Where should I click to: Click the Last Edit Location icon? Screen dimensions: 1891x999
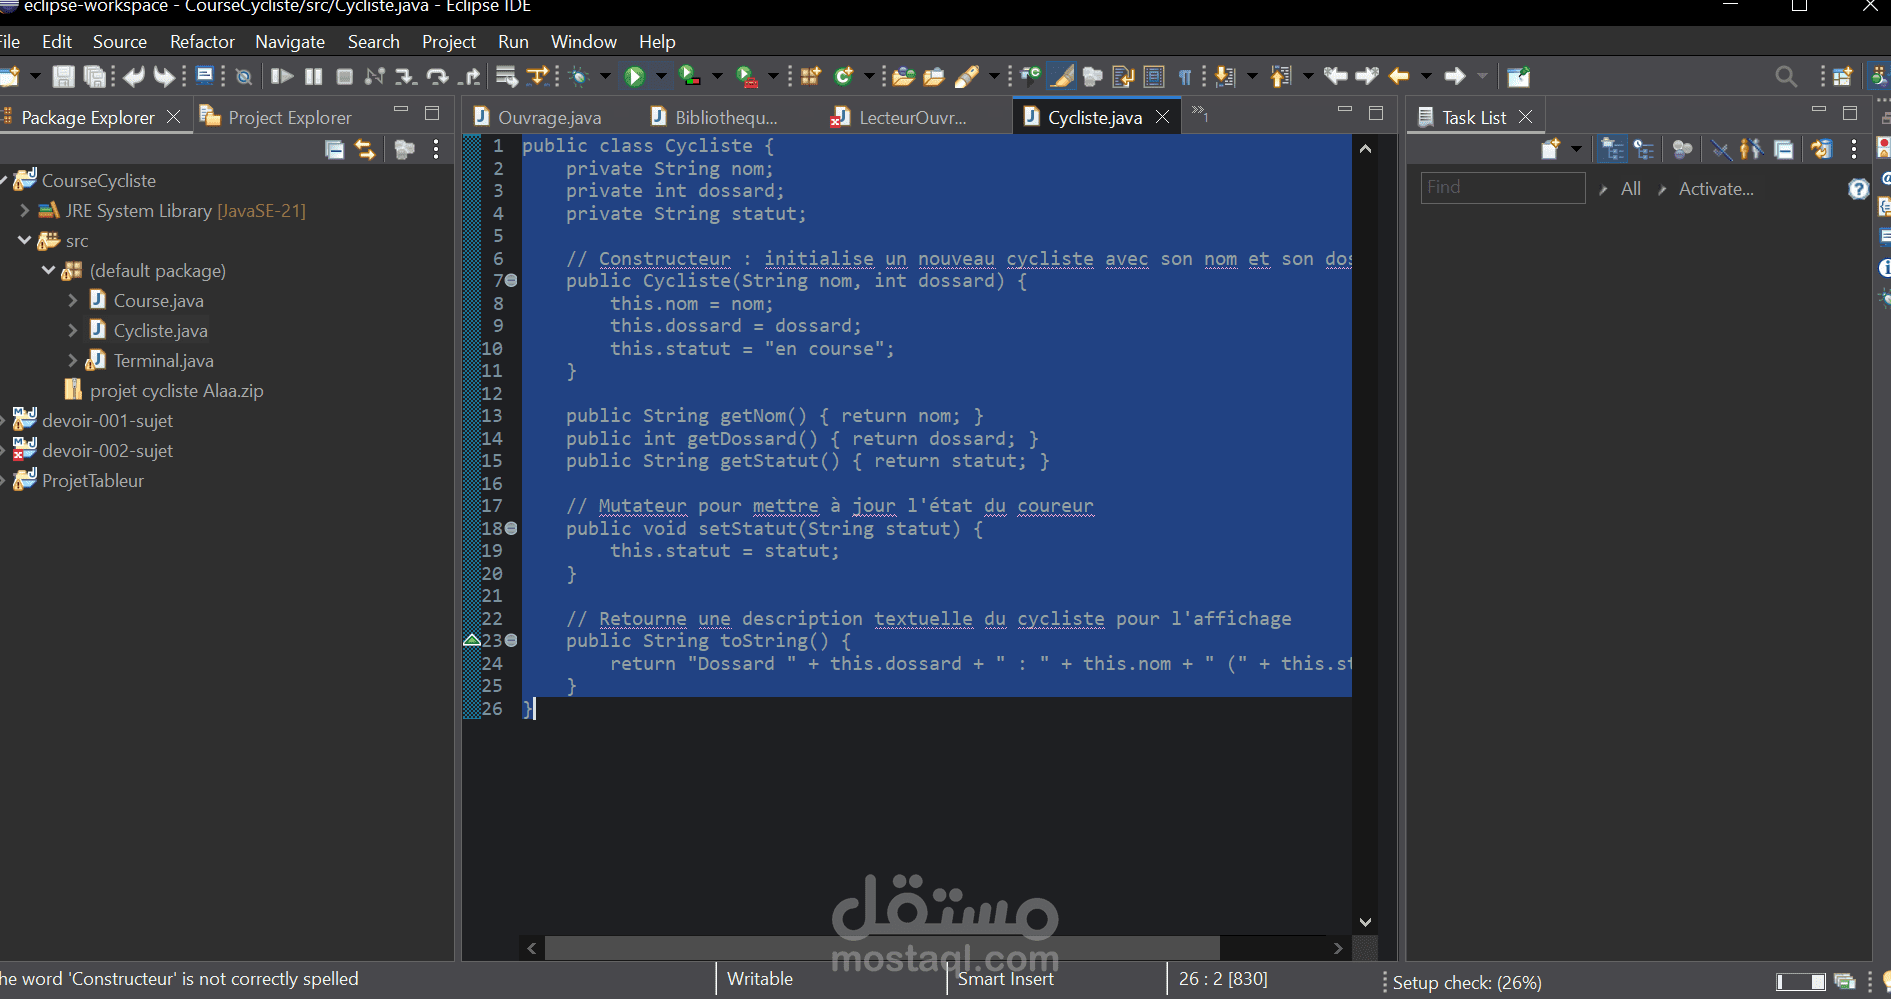[x=1335, y=76]
